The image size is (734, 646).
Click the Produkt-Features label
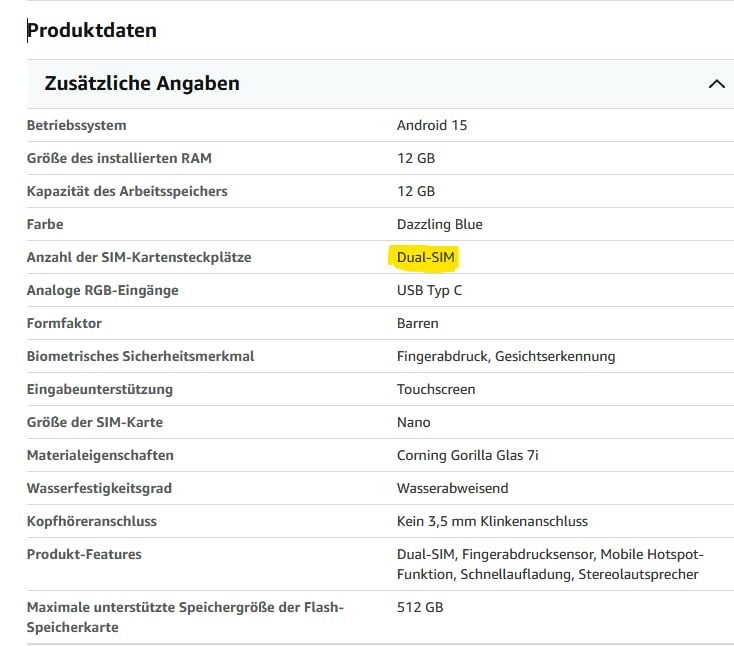(84, 554)
